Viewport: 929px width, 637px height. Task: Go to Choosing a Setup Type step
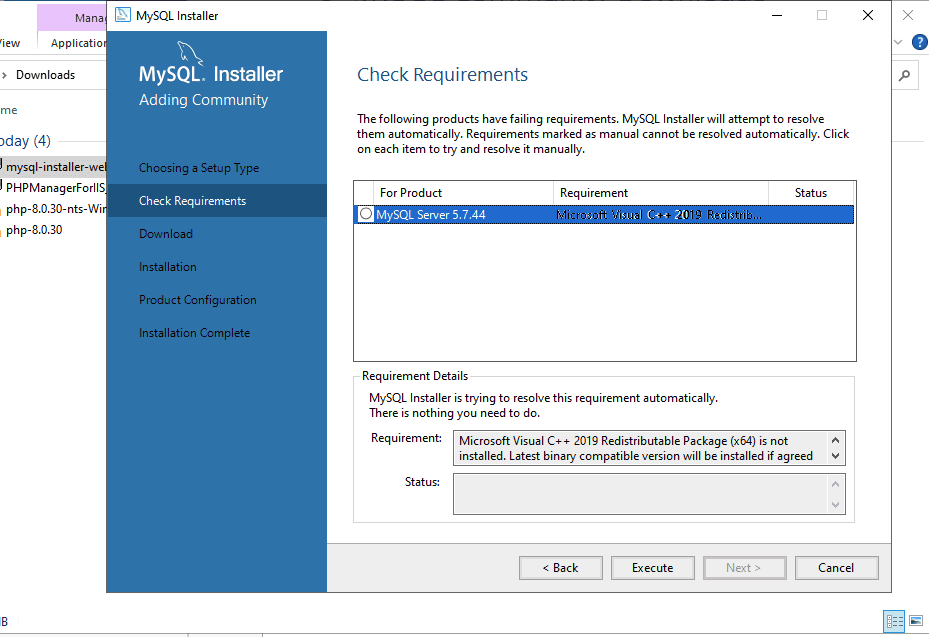click(199, 168)
